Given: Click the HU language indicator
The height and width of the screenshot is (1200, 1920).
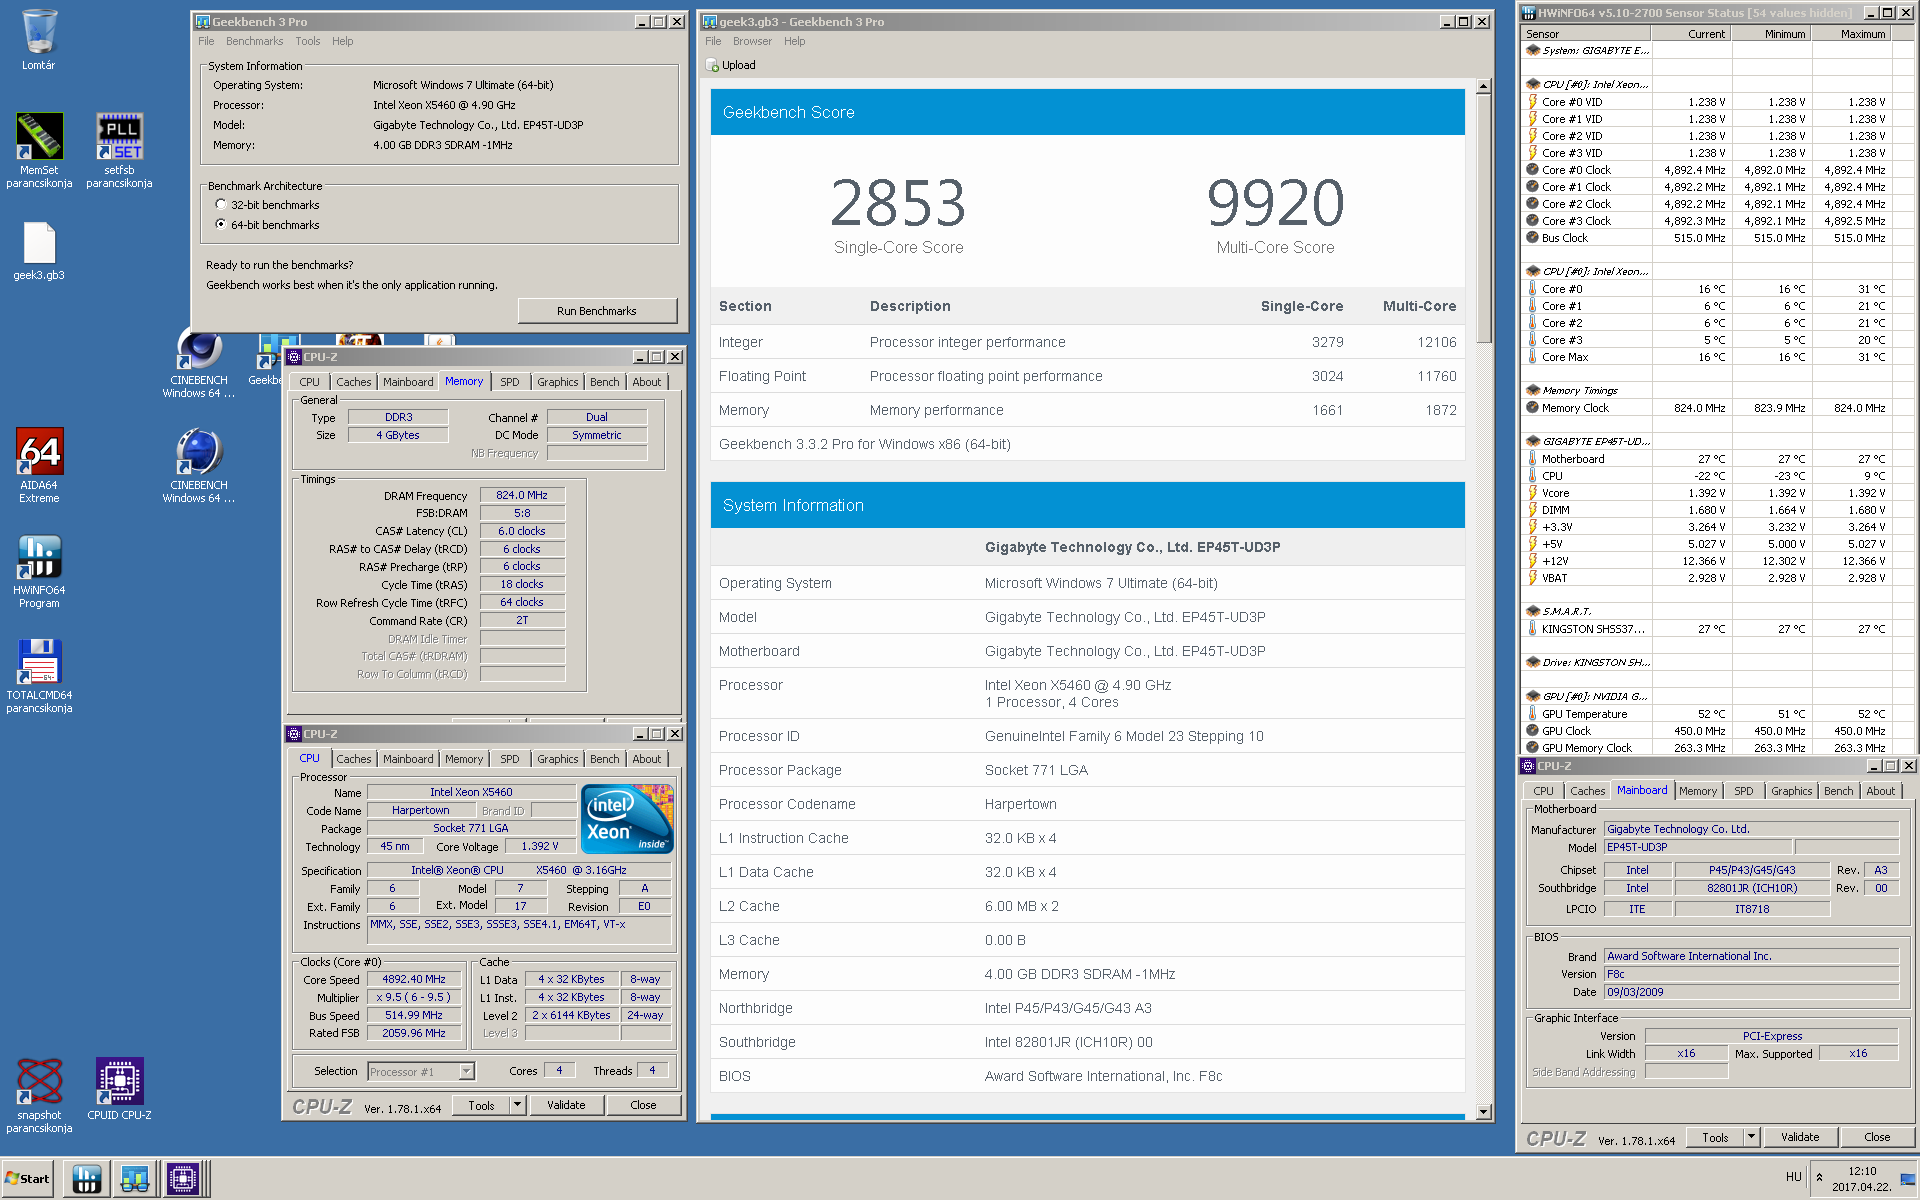Looking at the screenshot, I should (x=1793, y=1177).
